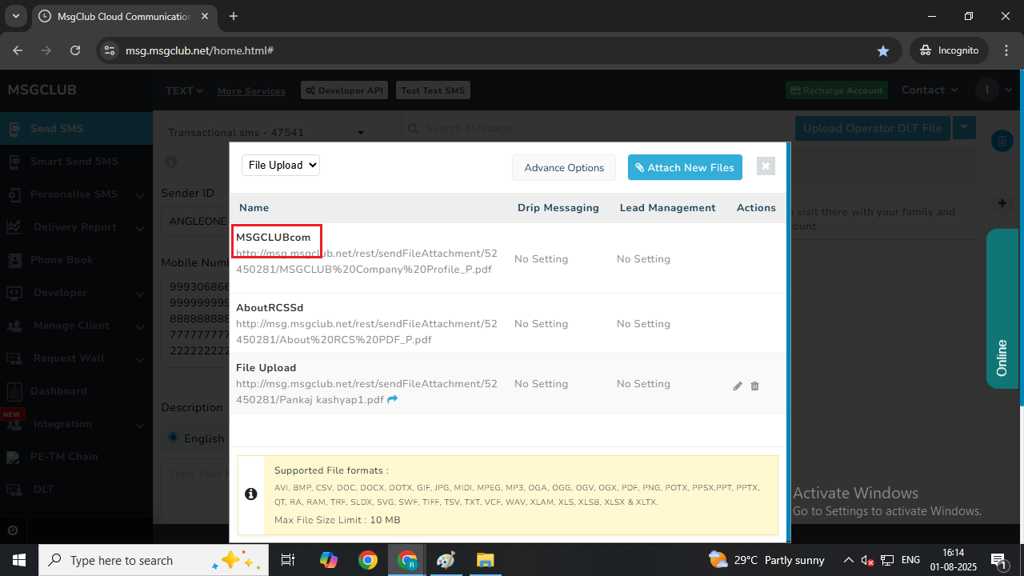This screenshot has height=576, width=1024.
Task: Open the TEXT service dropdown
Action: [184, 91]
